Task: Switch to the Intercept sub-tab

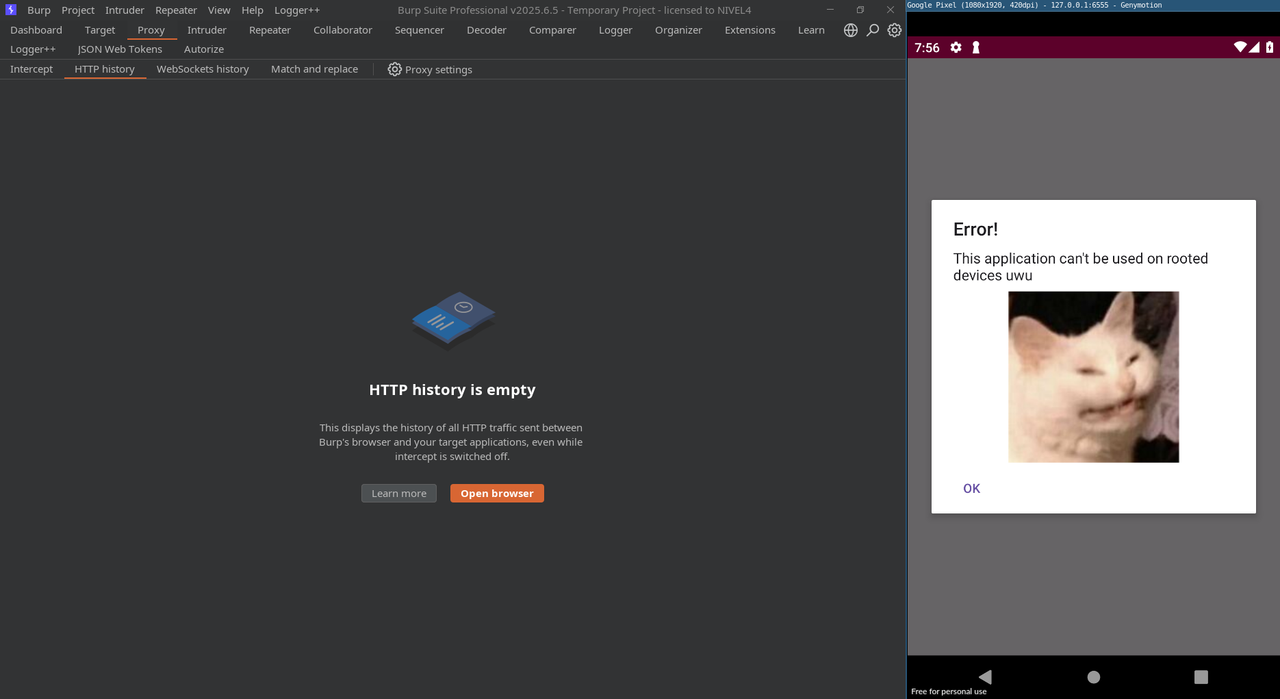Action: pos(31,69)
